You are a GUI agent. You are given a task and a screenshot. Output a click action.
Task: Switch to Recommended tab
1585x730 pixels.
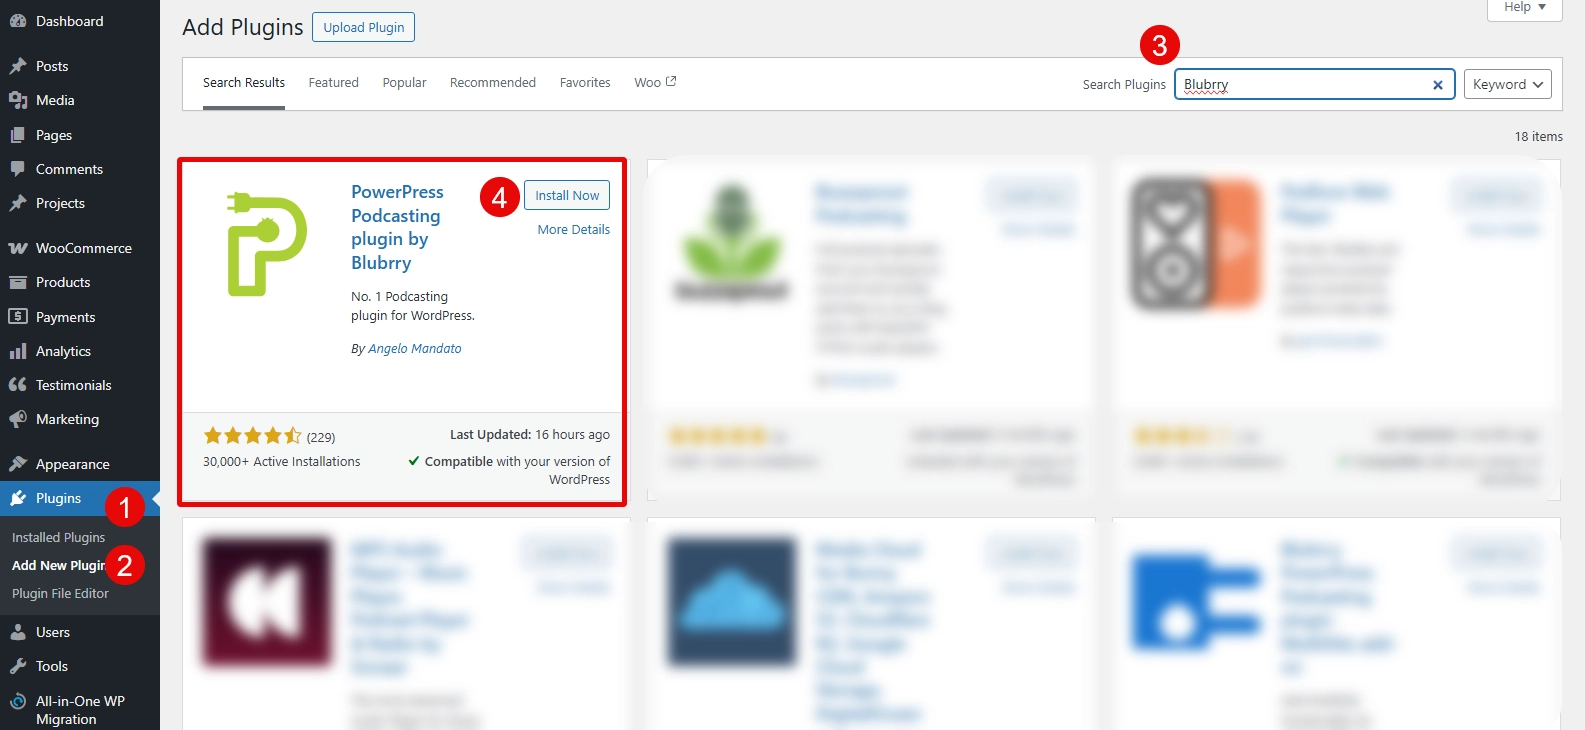pos(493,82)
